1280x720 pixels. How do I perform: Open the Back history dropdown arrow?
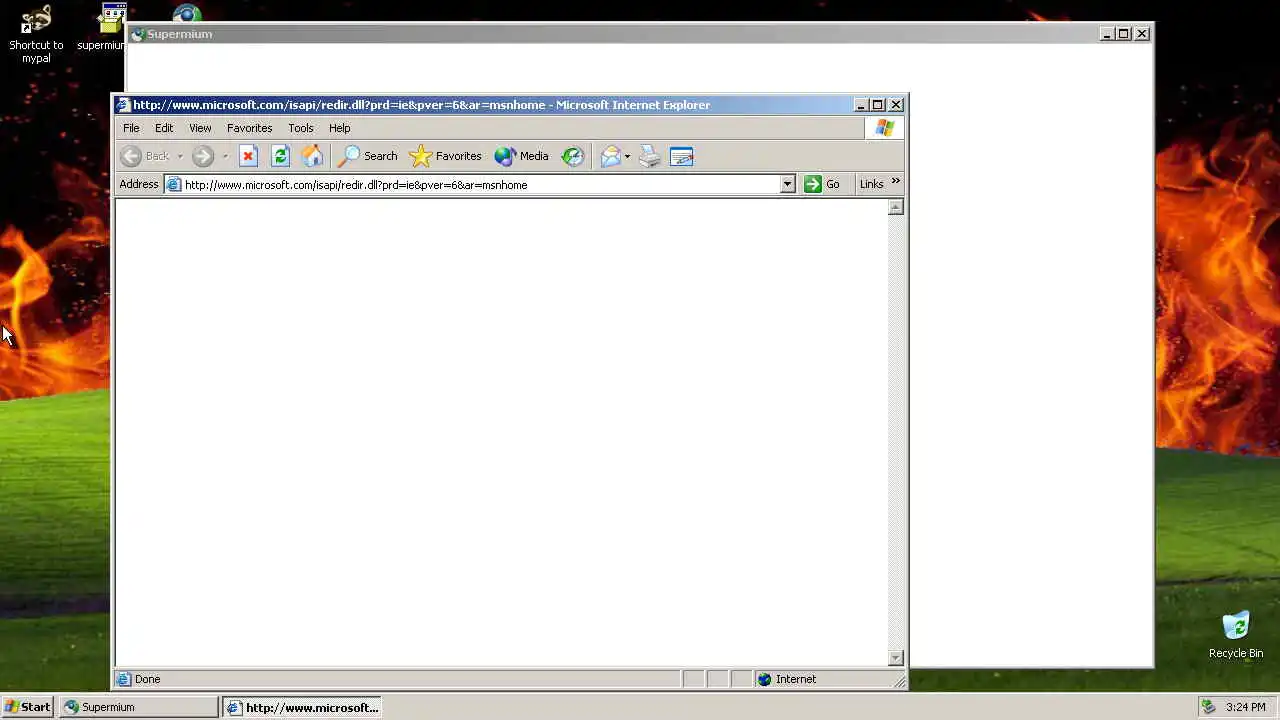(x=180, y=156)
